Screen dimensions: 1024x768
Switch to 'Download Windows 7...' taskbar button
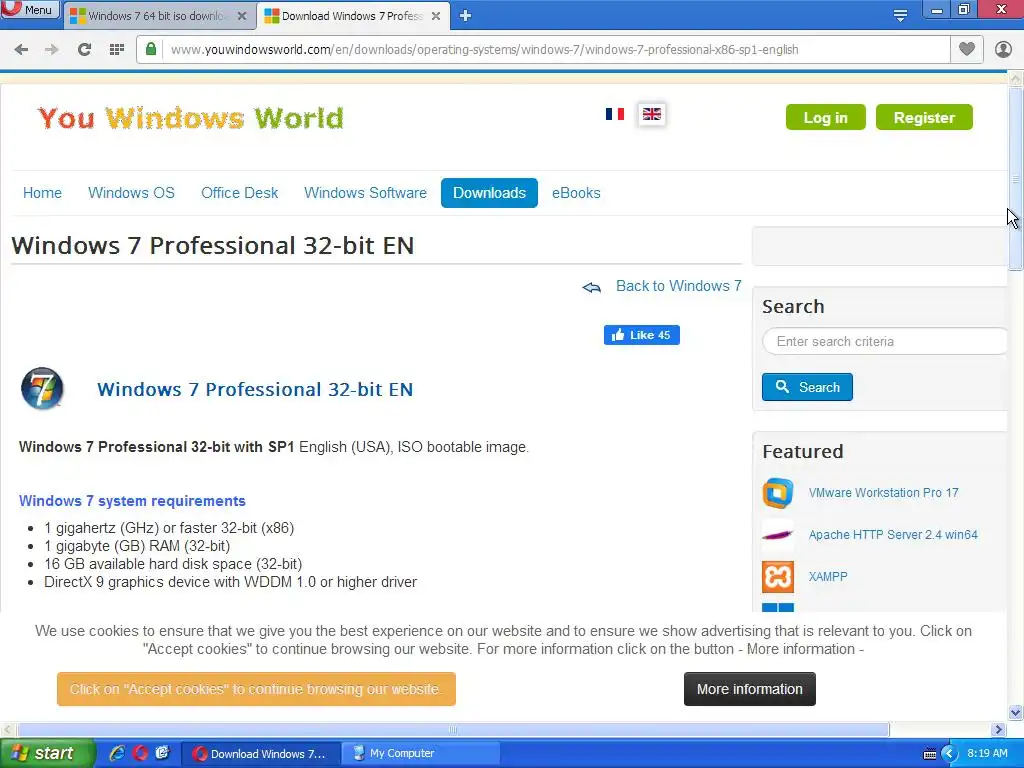(x=261, y=754)
